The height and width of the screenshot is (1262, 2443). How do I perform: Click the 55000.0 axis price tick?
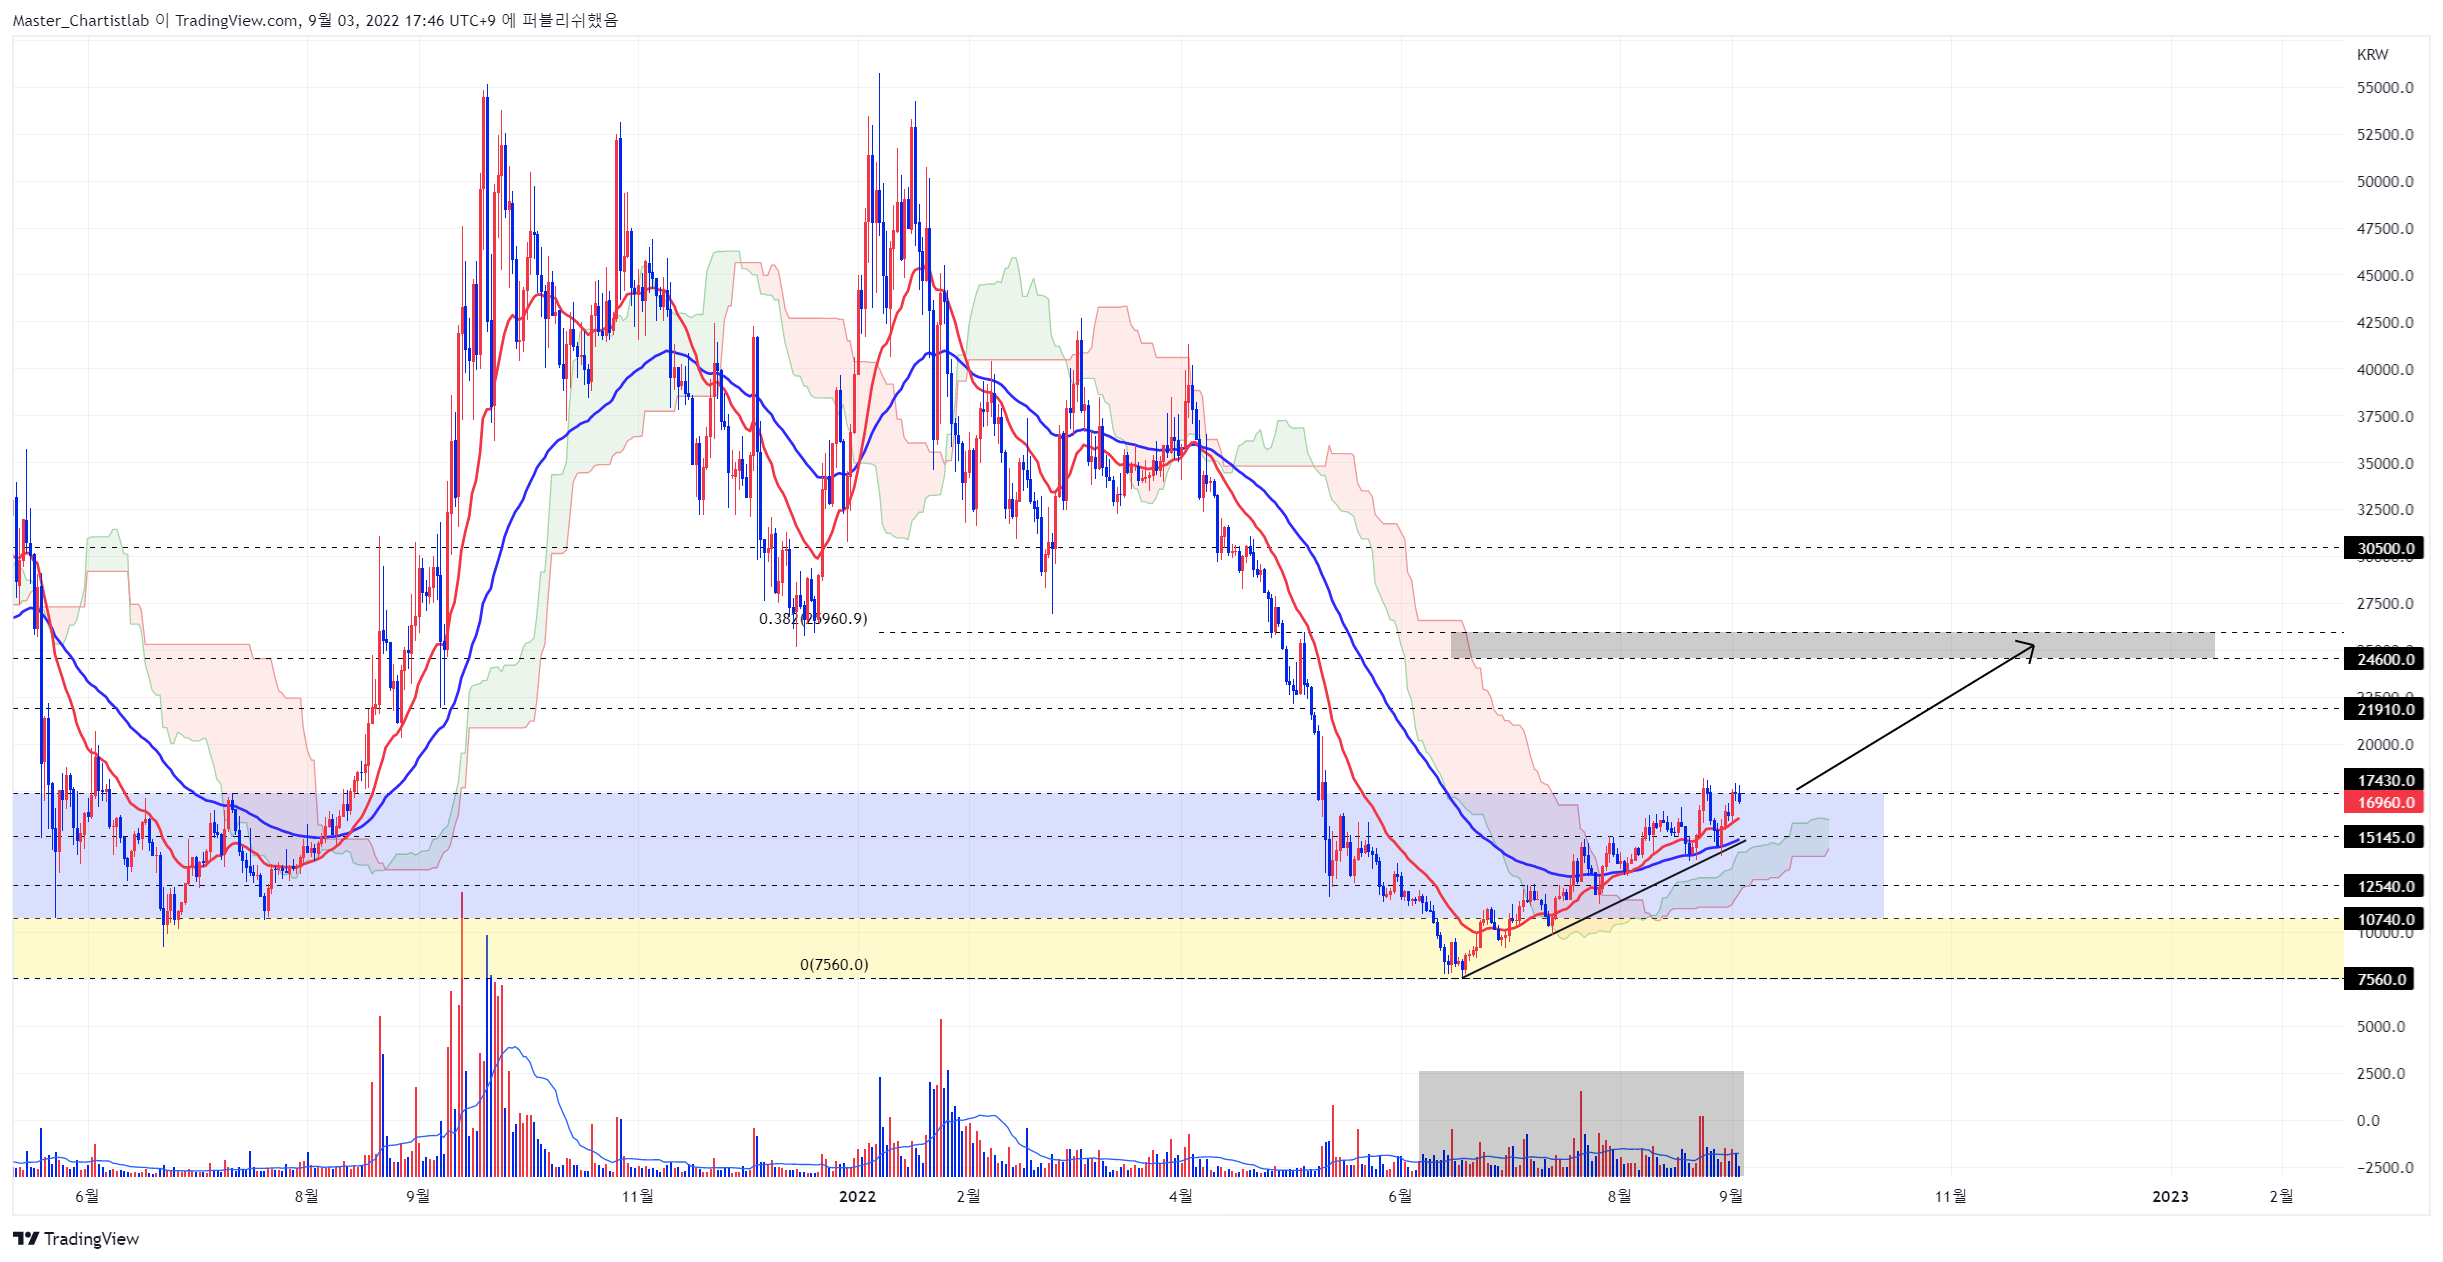(2385, 88)
